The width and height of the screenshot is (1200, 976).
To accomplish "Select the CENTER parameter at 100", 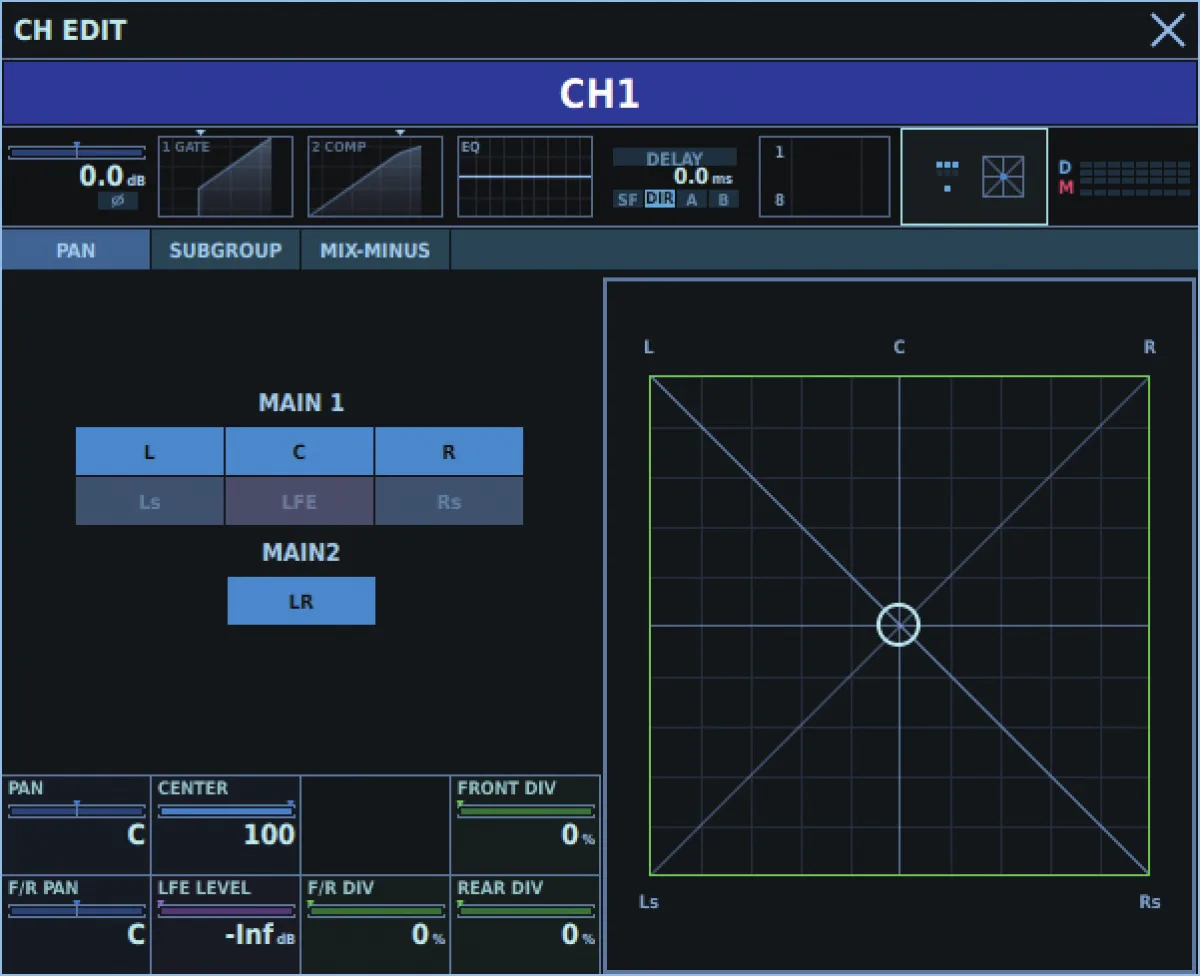I will pyautogui.click(x=226, y=824).
